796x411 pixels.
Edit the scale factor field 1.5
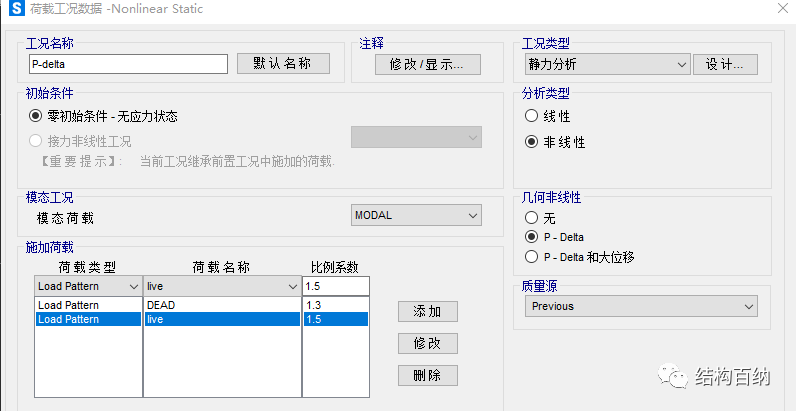[x=336, y=286]
